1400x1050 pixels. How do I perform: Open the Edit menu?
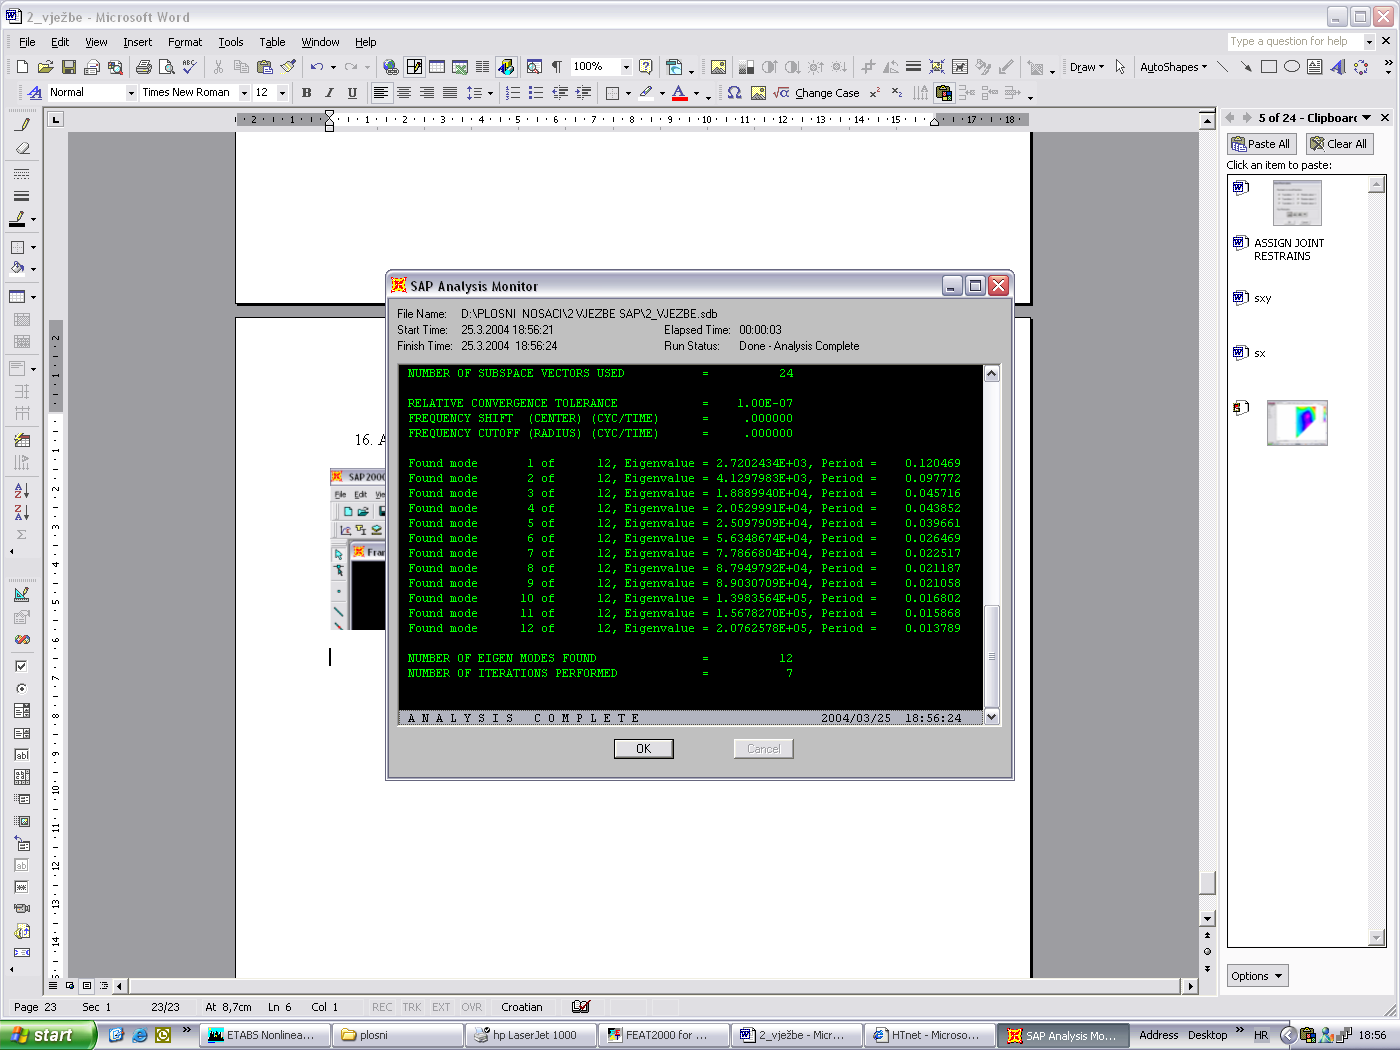point(60,42)
